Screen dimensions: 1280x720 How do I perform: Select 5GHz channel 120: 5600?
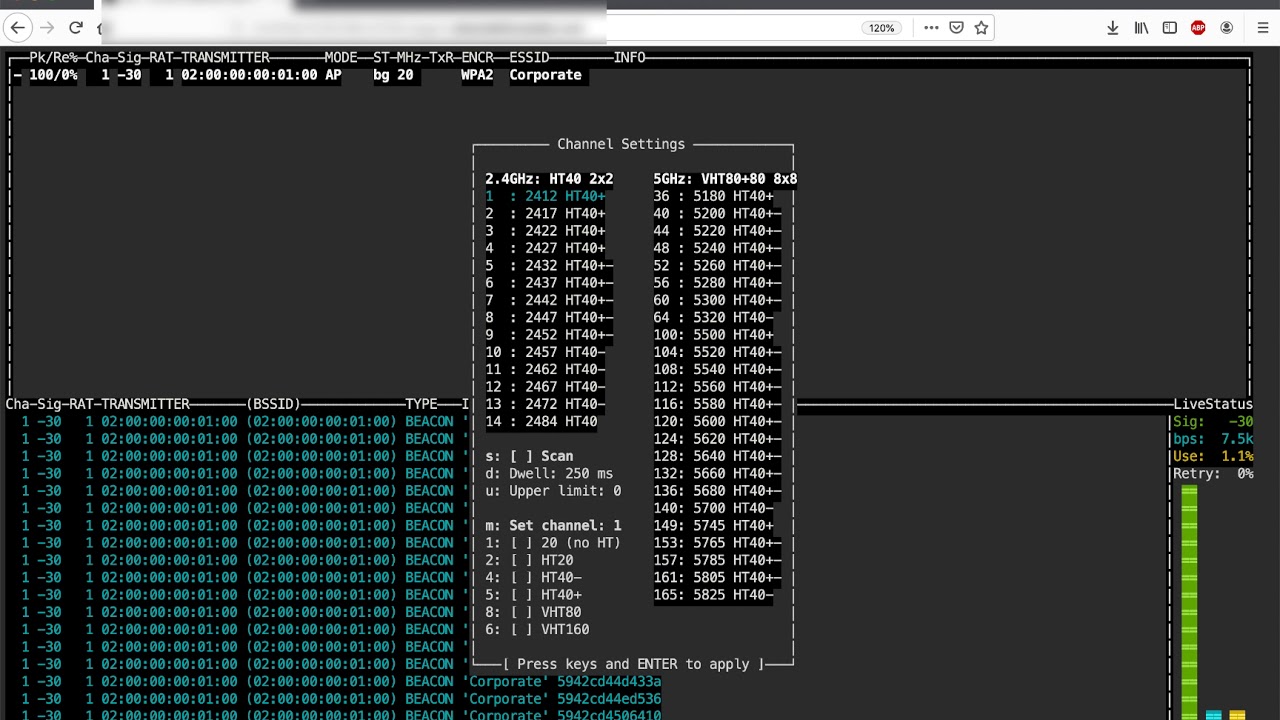click(717, 421)
